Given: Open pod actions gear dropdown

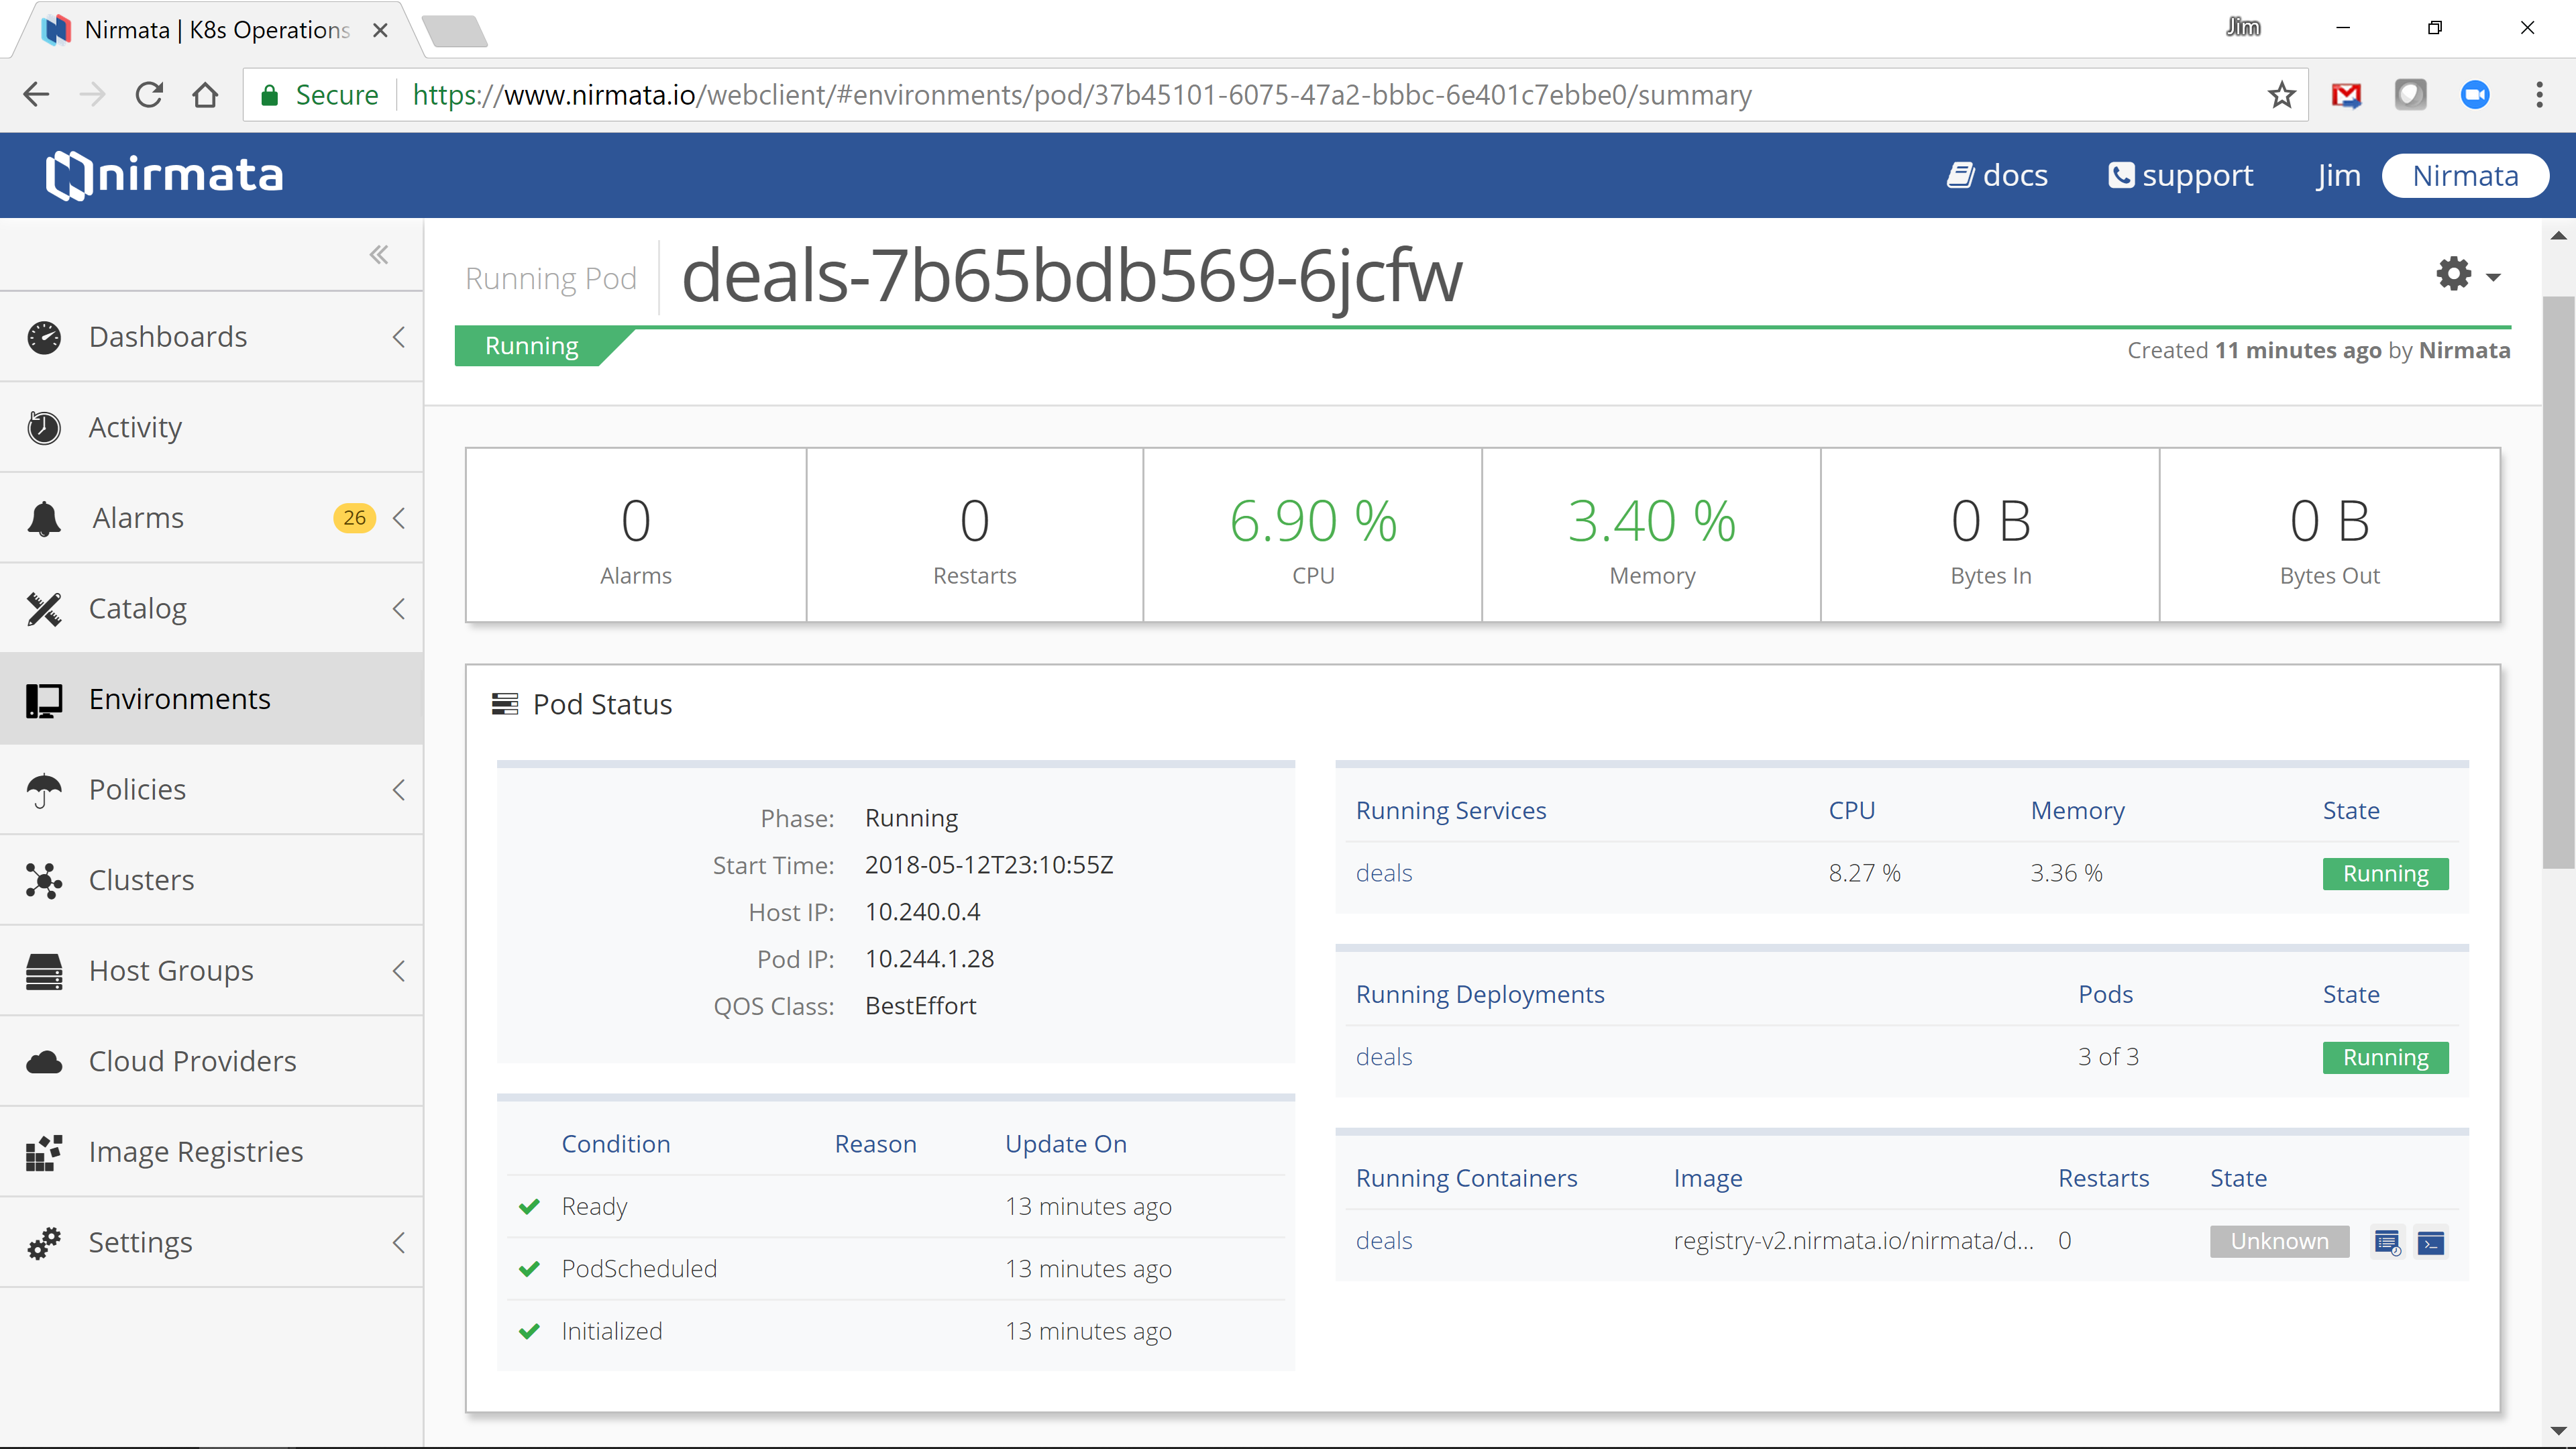Looking at the screenshot, I should (x=2467, y=274).
